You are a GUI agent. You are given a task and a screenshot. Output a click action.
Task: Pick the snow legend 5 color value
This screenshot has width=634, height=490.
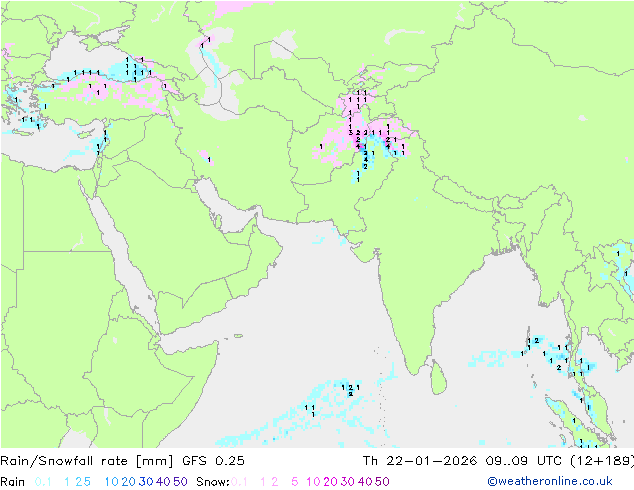(294, 482)
